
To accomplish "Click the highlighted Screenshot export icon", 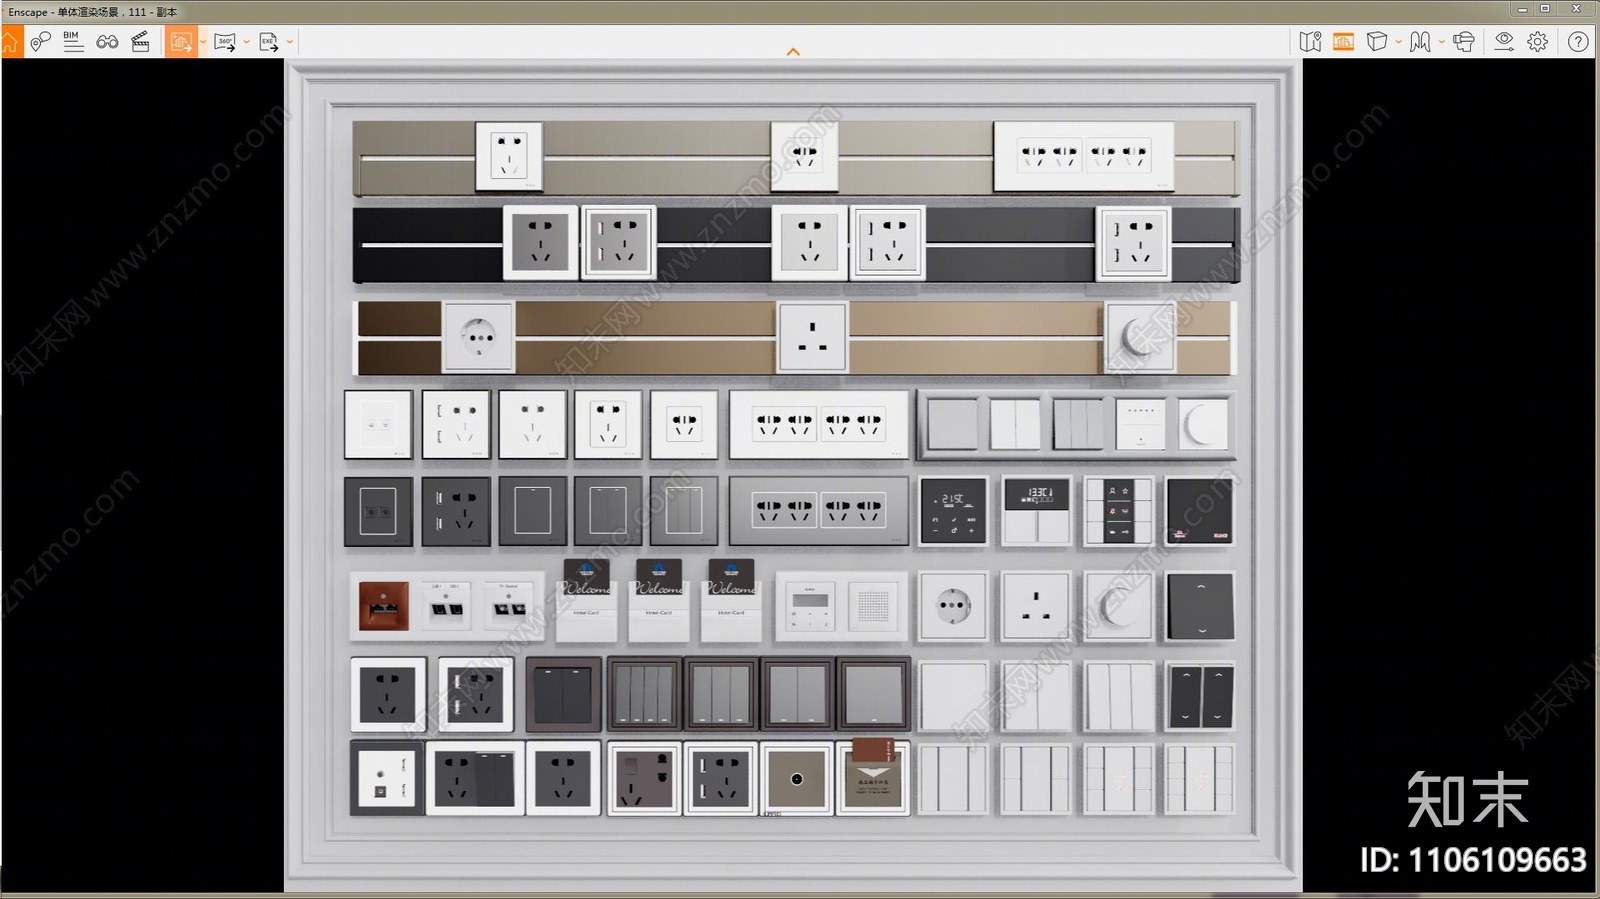I will (181, 42).
